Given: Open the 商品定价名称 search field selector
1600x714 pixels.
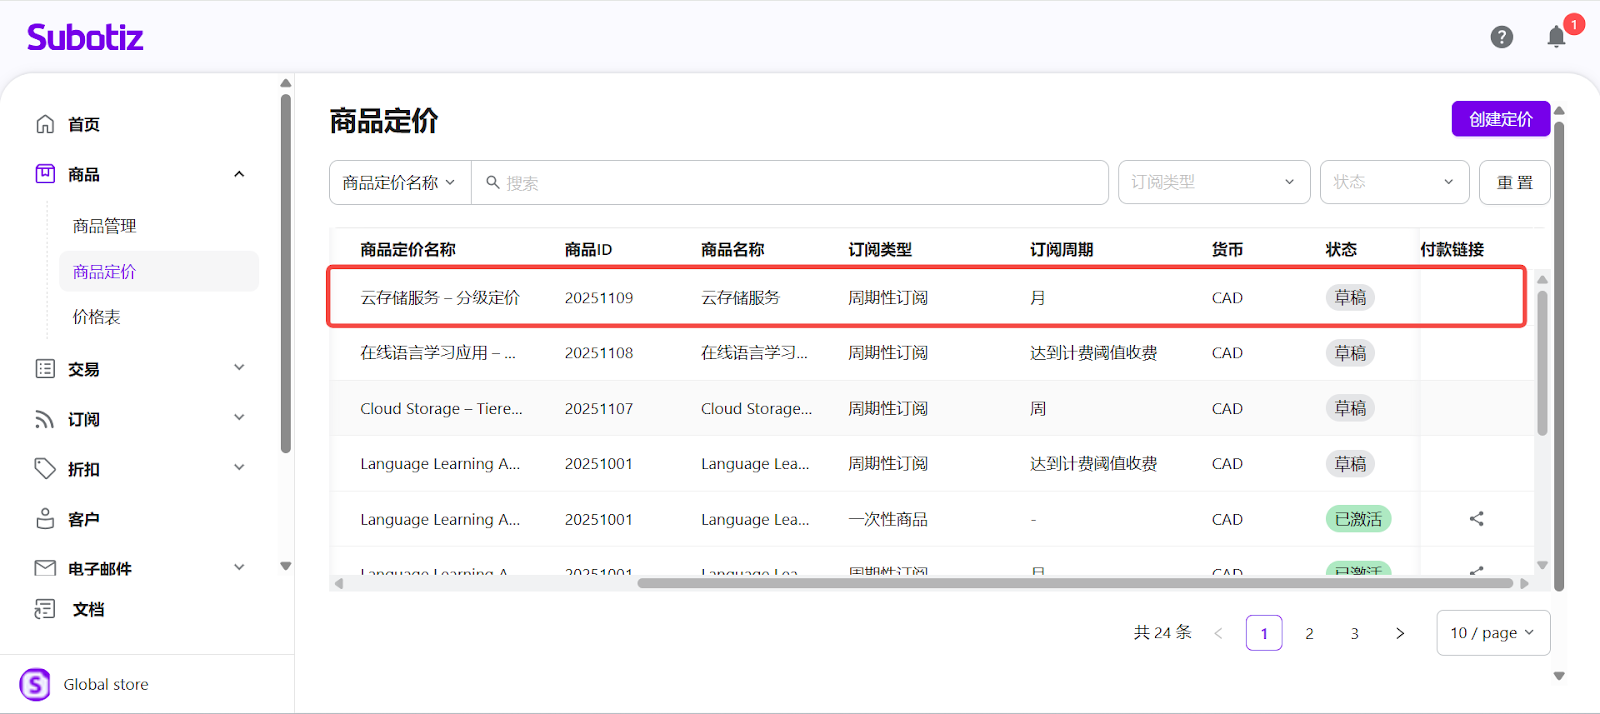Looking at the screenshot, I should pyautogui.click(x=399, y=183).
